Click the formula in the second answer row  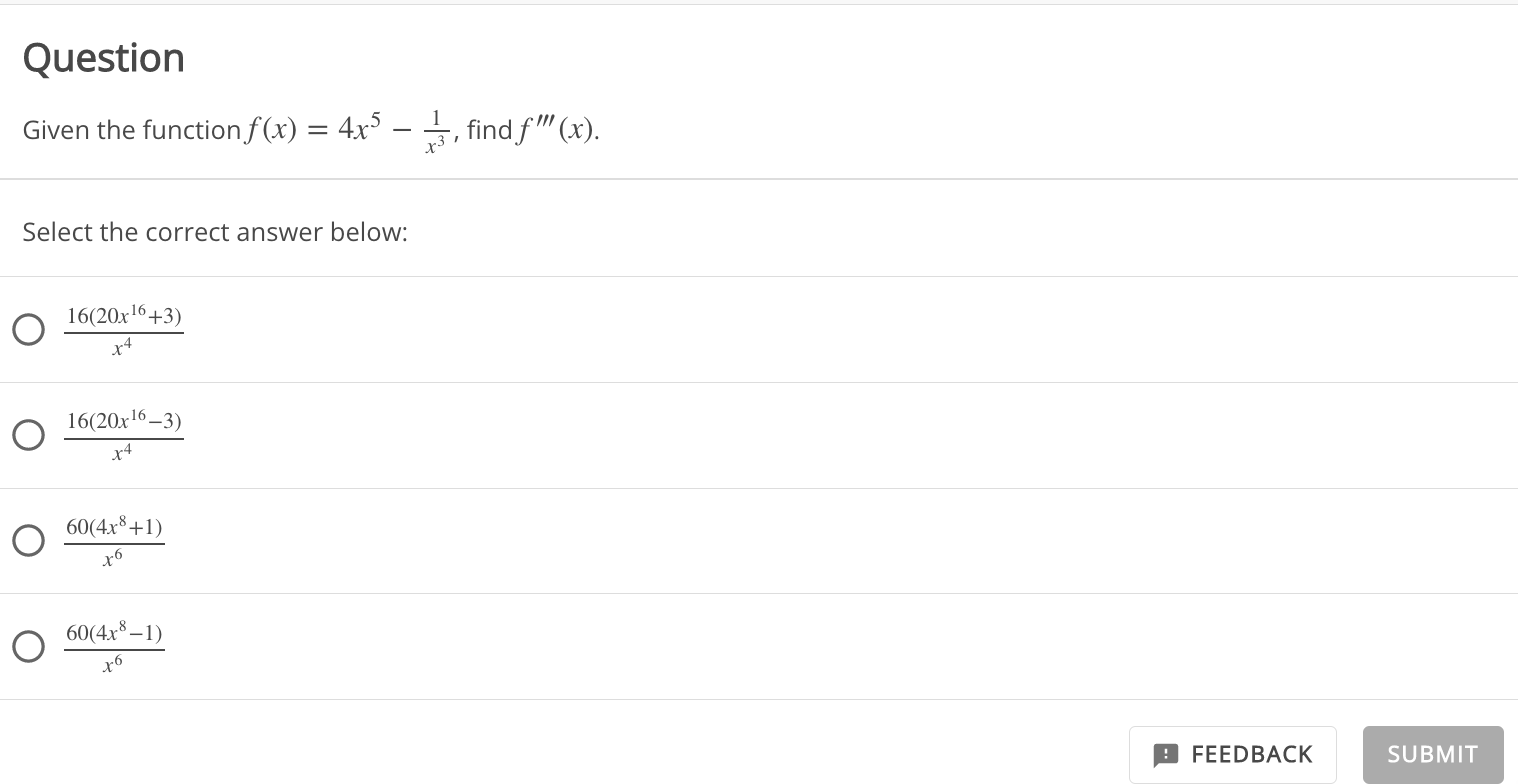(124, 435)
